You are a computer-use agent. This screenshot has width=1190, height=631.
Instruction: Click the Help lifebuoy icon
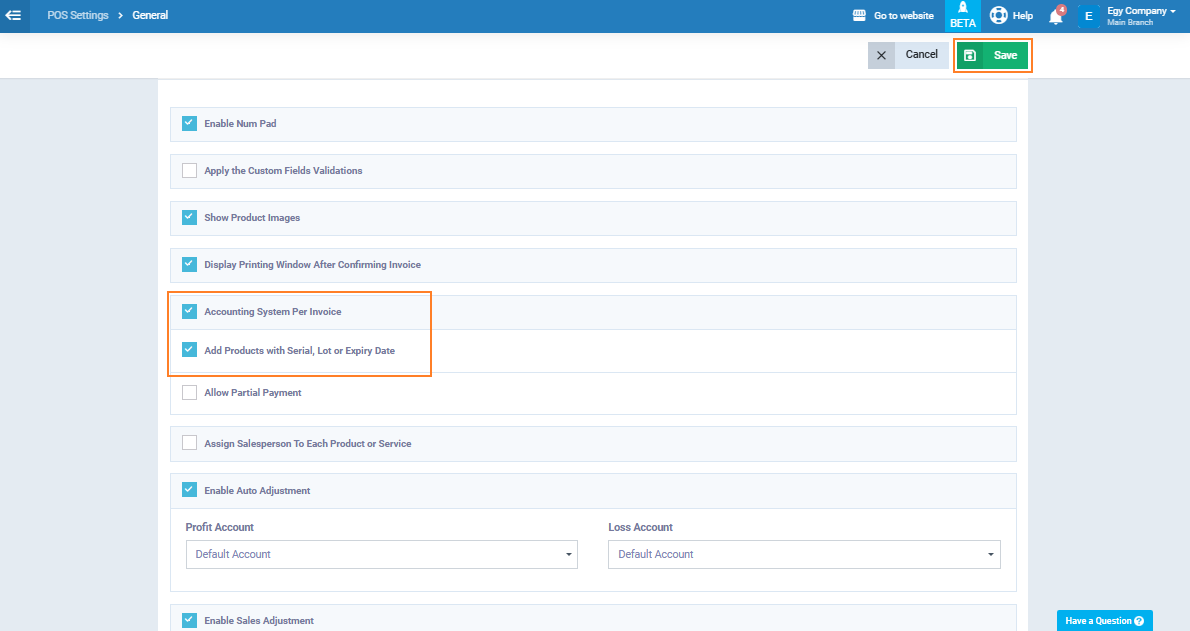(998, 16)
